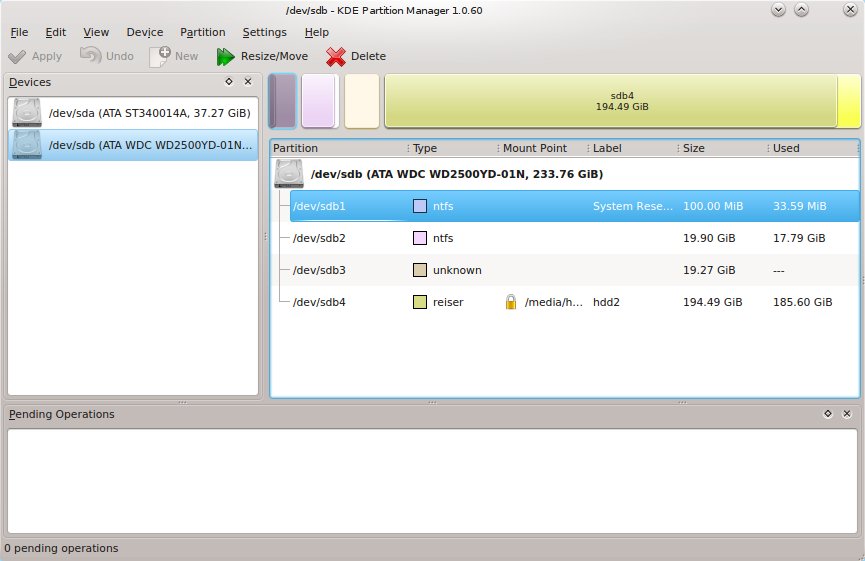Image resolution: width=865 pixels, height=561 pixels.
Task: Click '0 pending operations' in status bar
Action: [x=61, y=548]
